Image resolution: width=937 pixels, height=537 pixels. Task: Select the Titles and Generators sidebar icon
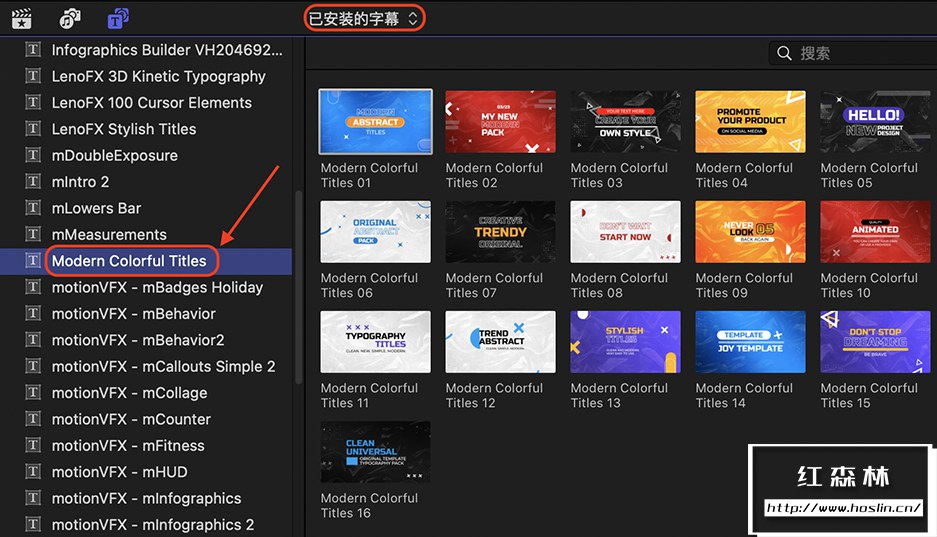point(118,19)
